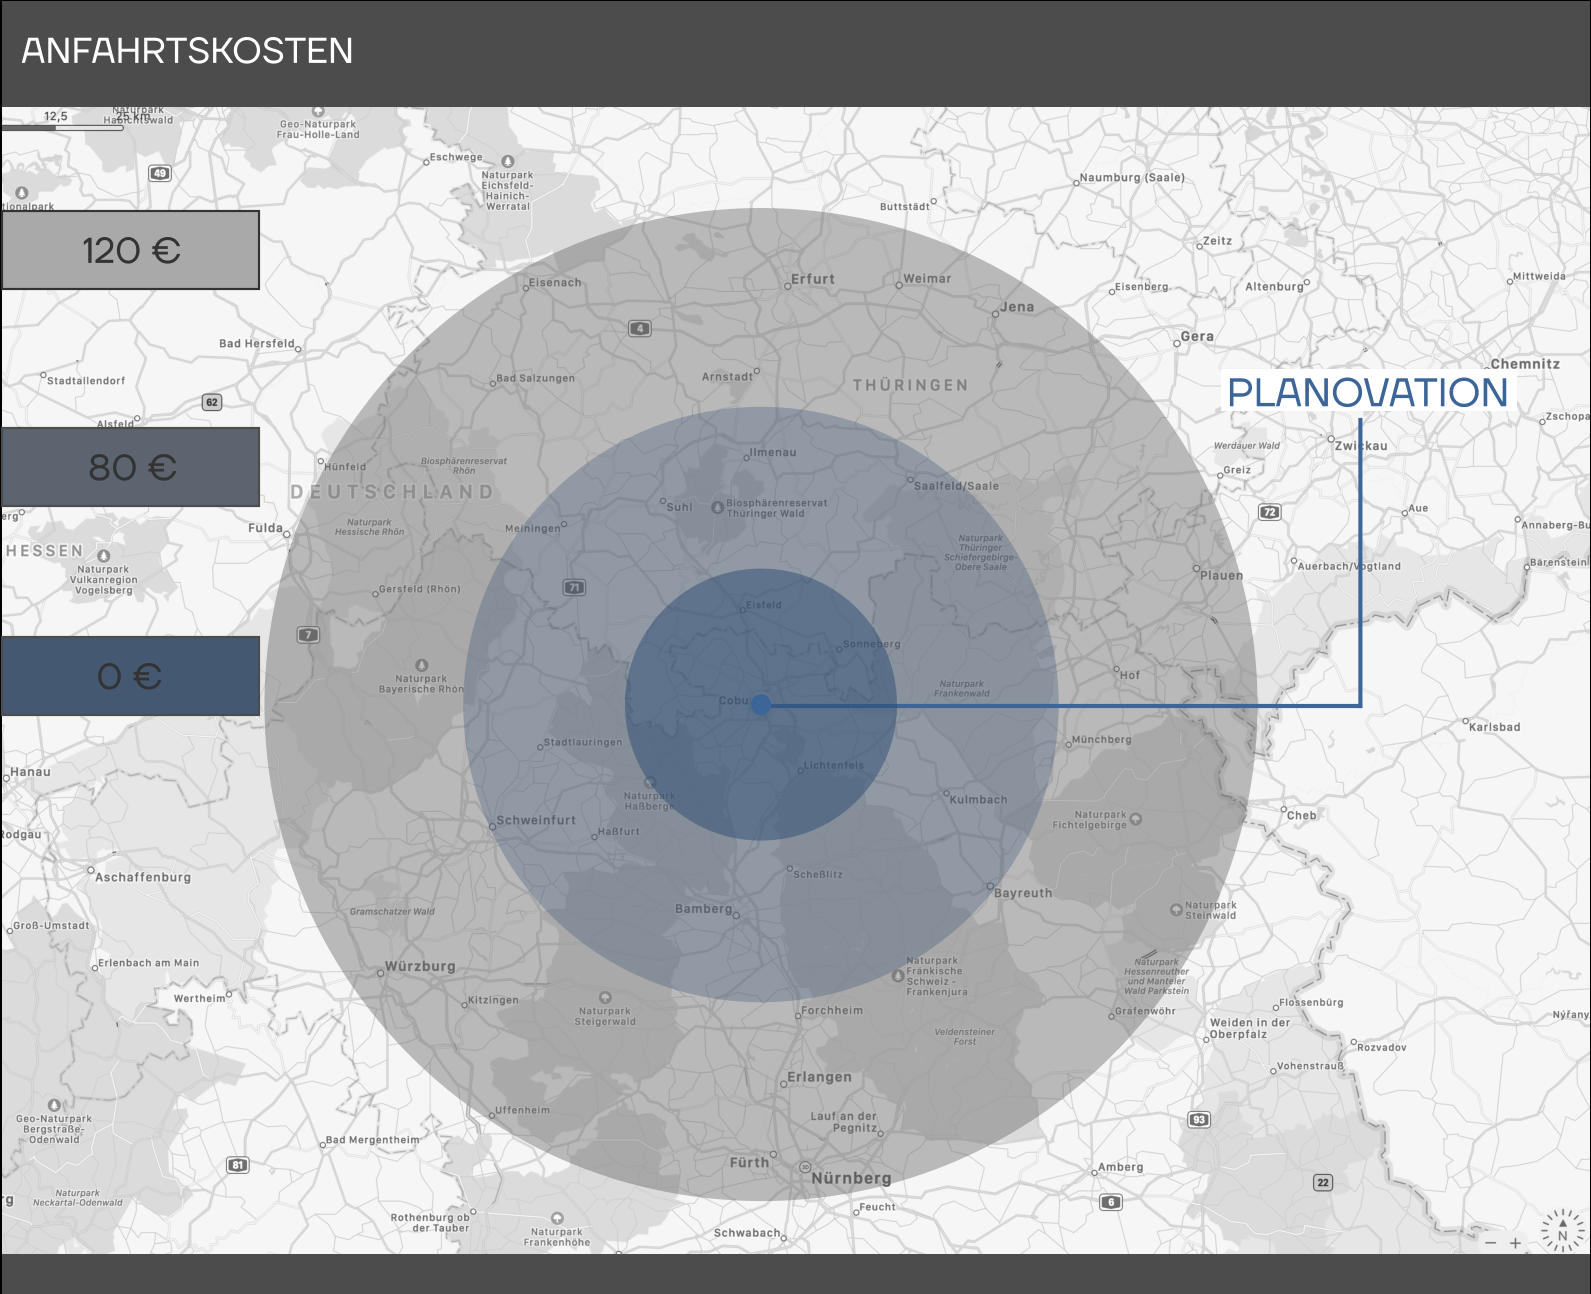The height and width of the screenshot is (1294, 1591).
Task: Click the blue Coburg location dot
Action: (x=761, y=704)
